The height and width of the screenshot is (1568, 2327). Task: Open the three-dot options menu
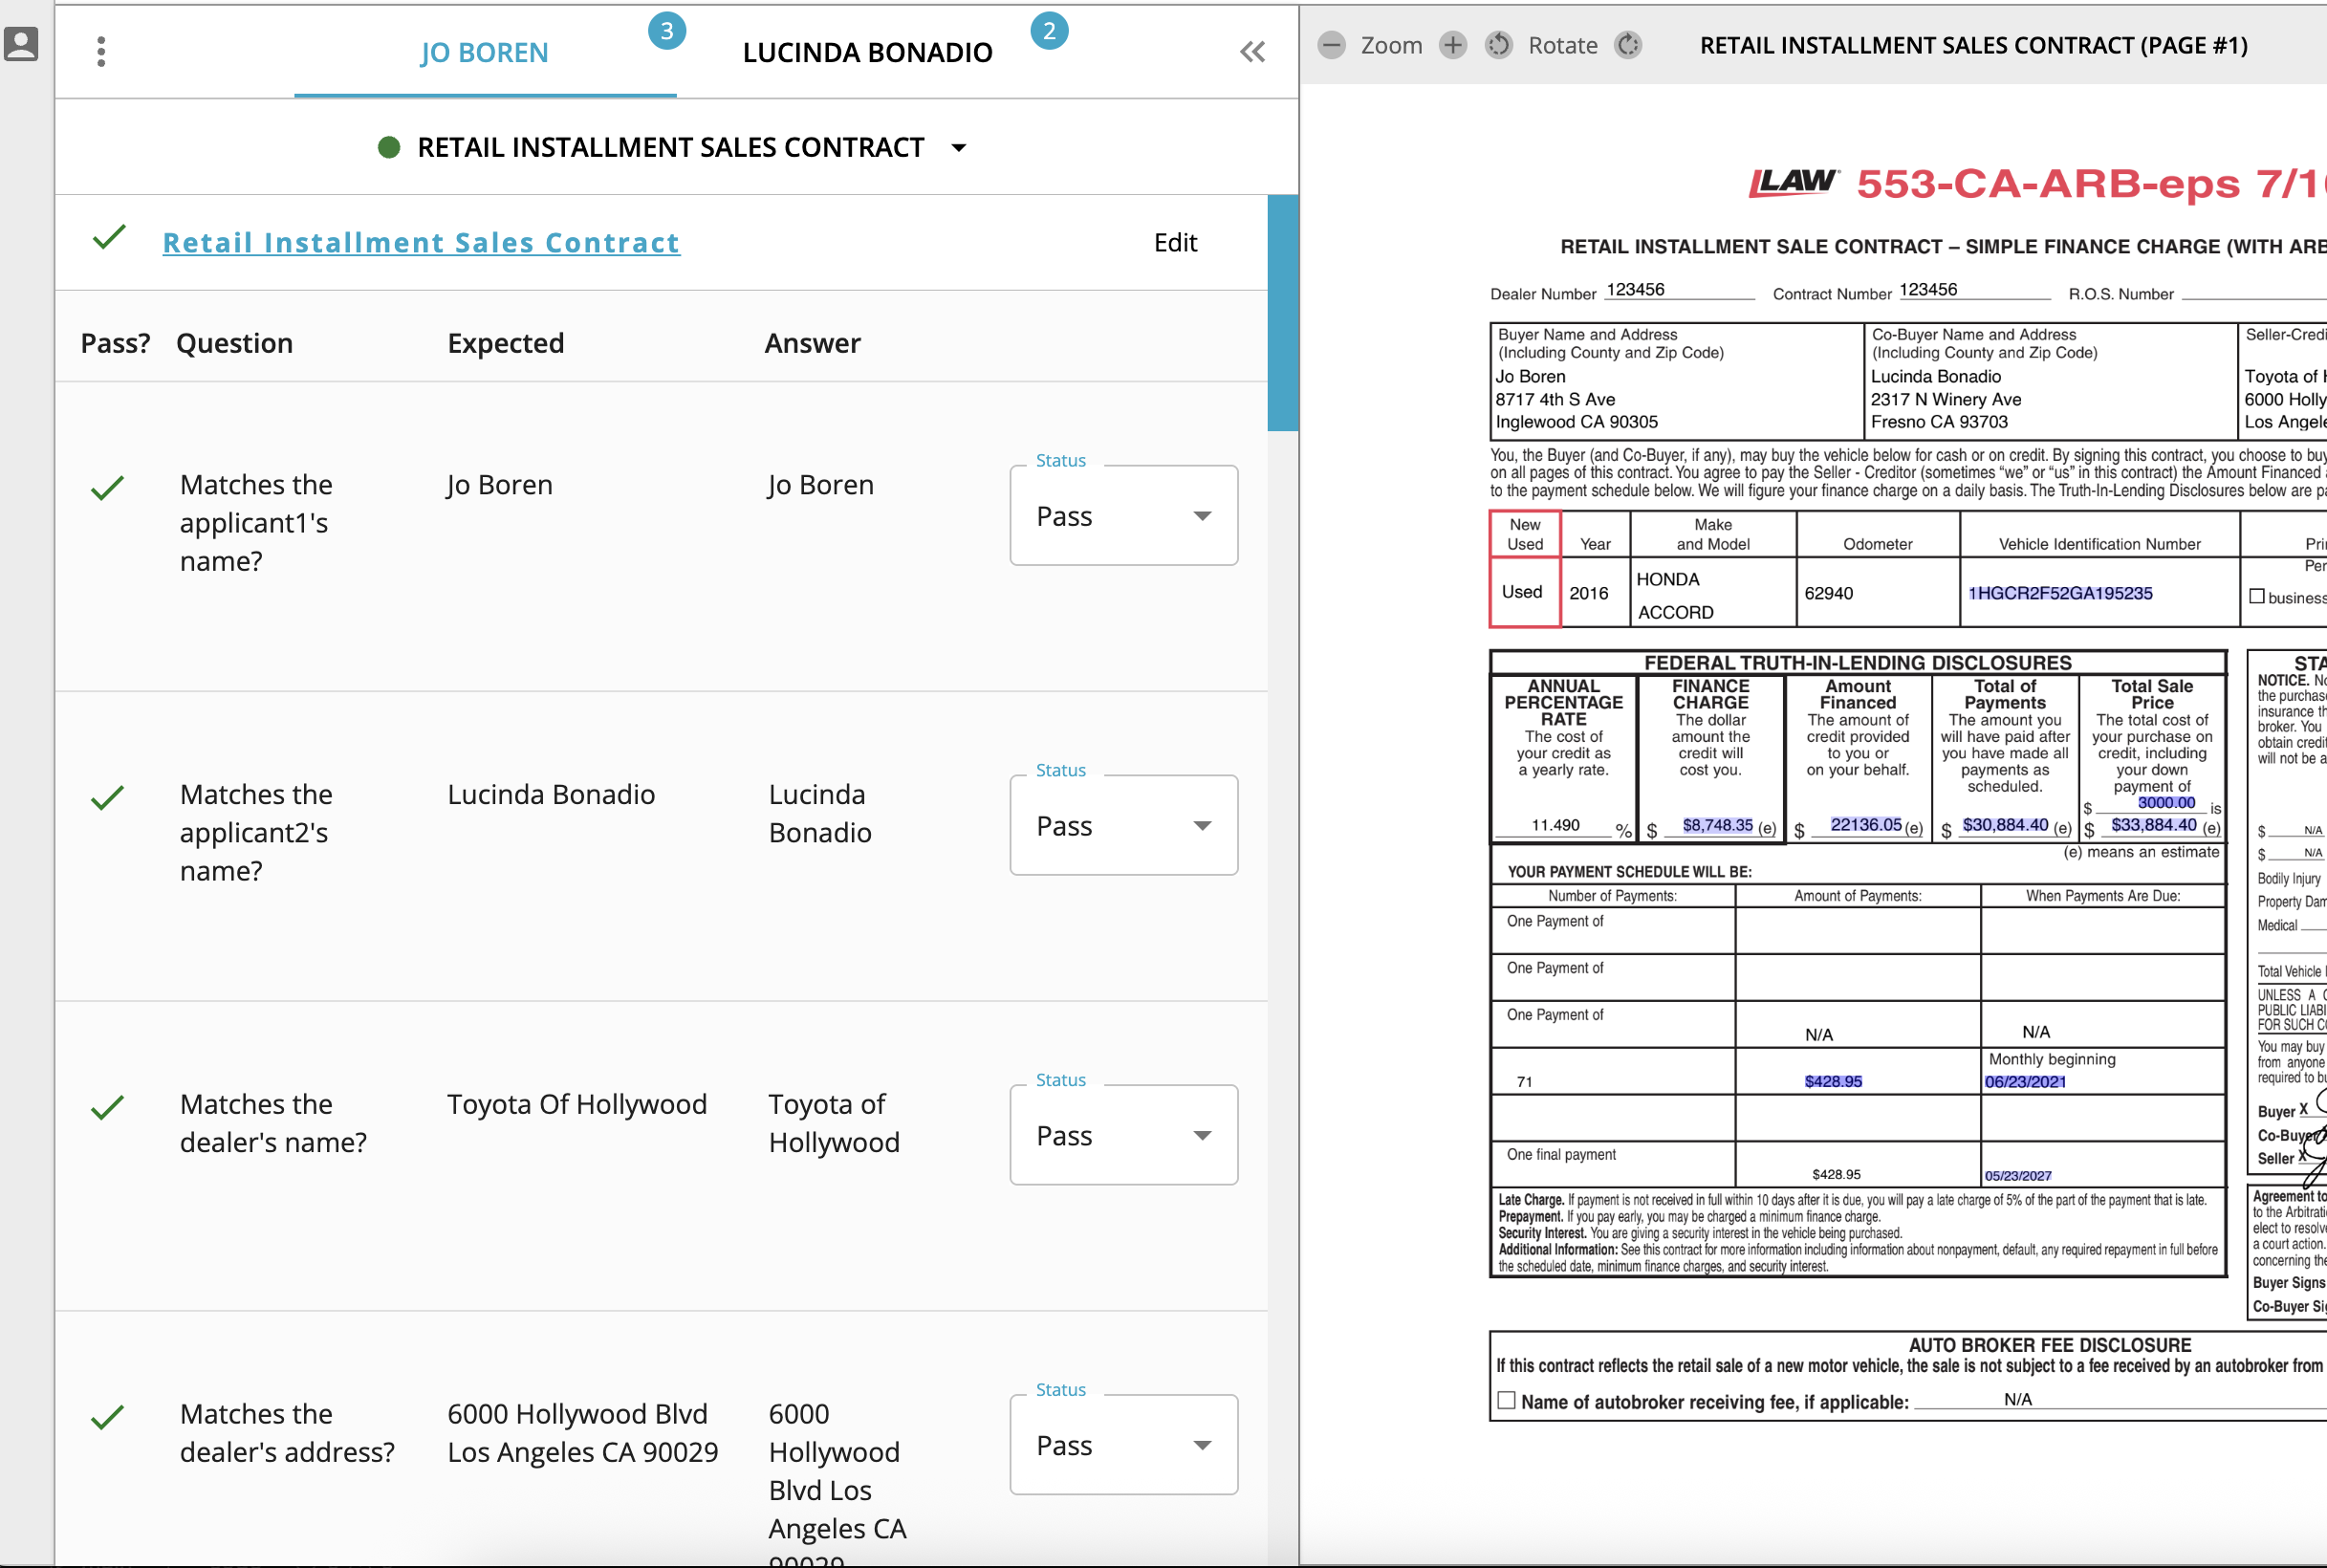coord(101,51)
